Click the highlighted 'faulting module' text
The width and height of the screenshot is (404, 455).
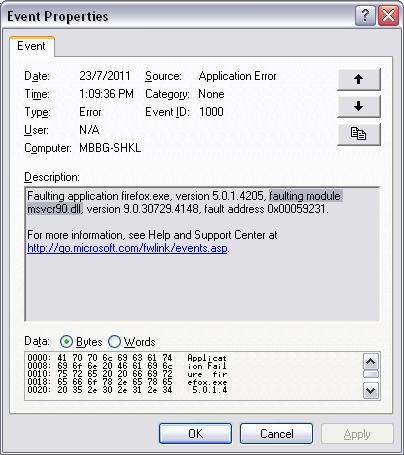point(305,196)
